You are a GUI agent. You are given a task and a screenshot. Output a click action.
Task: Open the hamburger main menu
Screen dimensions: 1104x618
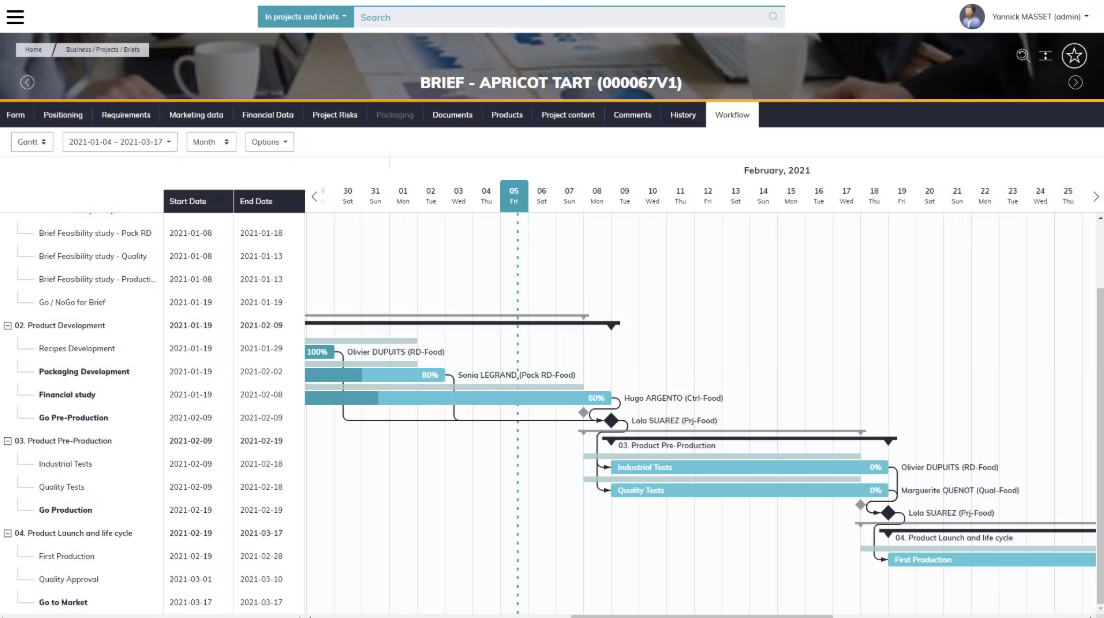(x=15, y=17)
